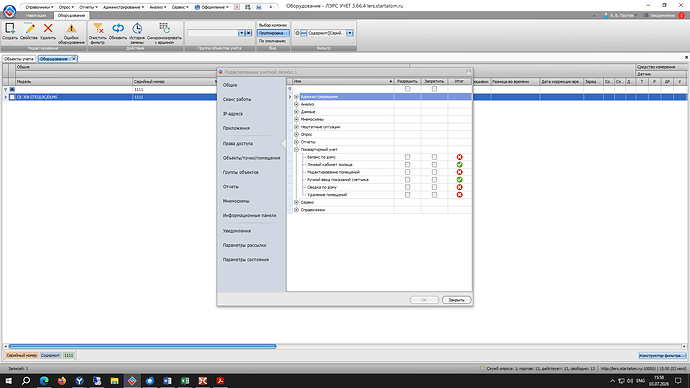Viewport: 690px width, 388px height.
Task: Check Разрешить for Удаление помещений
Action: pyautogui.click(x=407, y=195)
